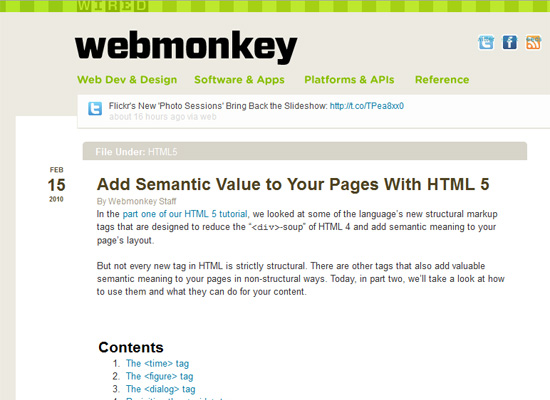
Task: Click the 'Contents' heading
Action: [x=131, y=347]
